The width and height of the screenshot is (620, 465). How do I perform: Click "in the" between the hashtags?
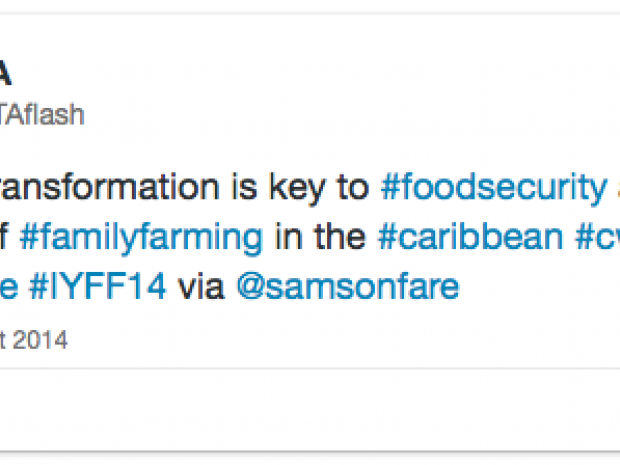click(320, 238)
